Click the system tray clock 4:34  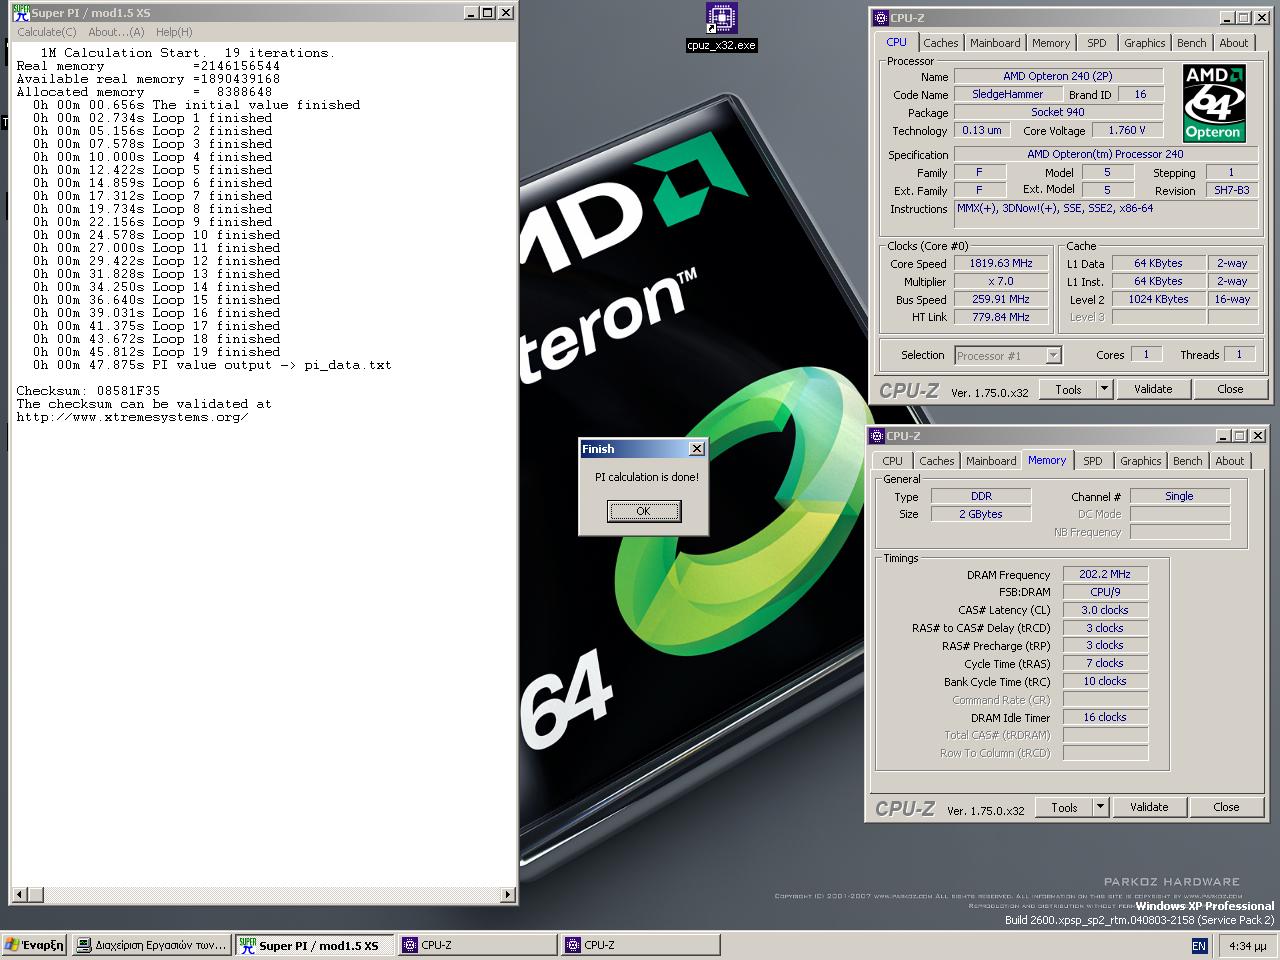tap(1246, 946)
